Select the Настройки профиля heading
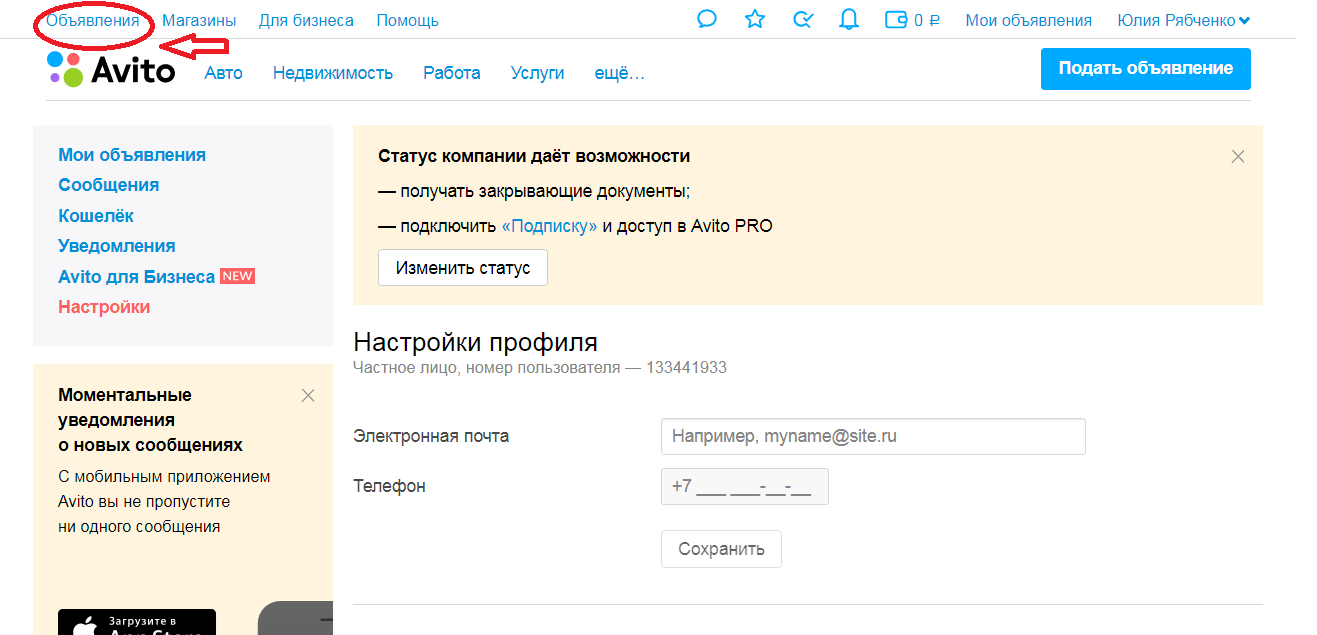 [476, 342]
